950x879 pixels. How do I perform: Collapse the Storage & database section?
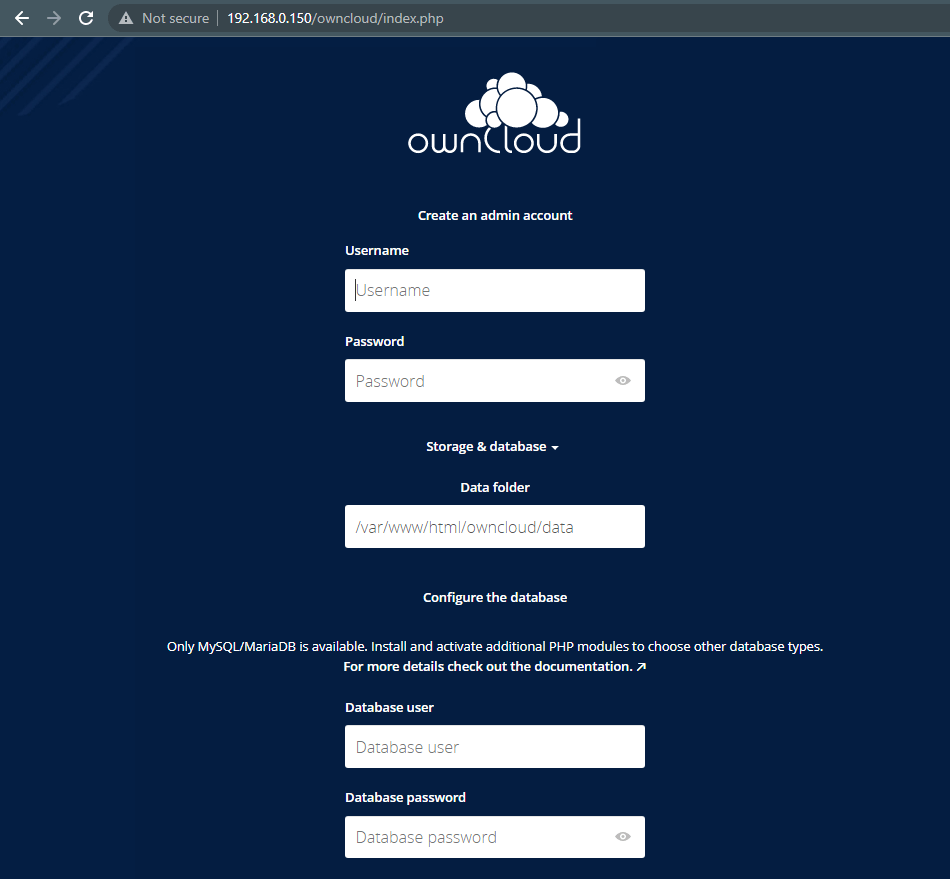(x=492, y=447)
